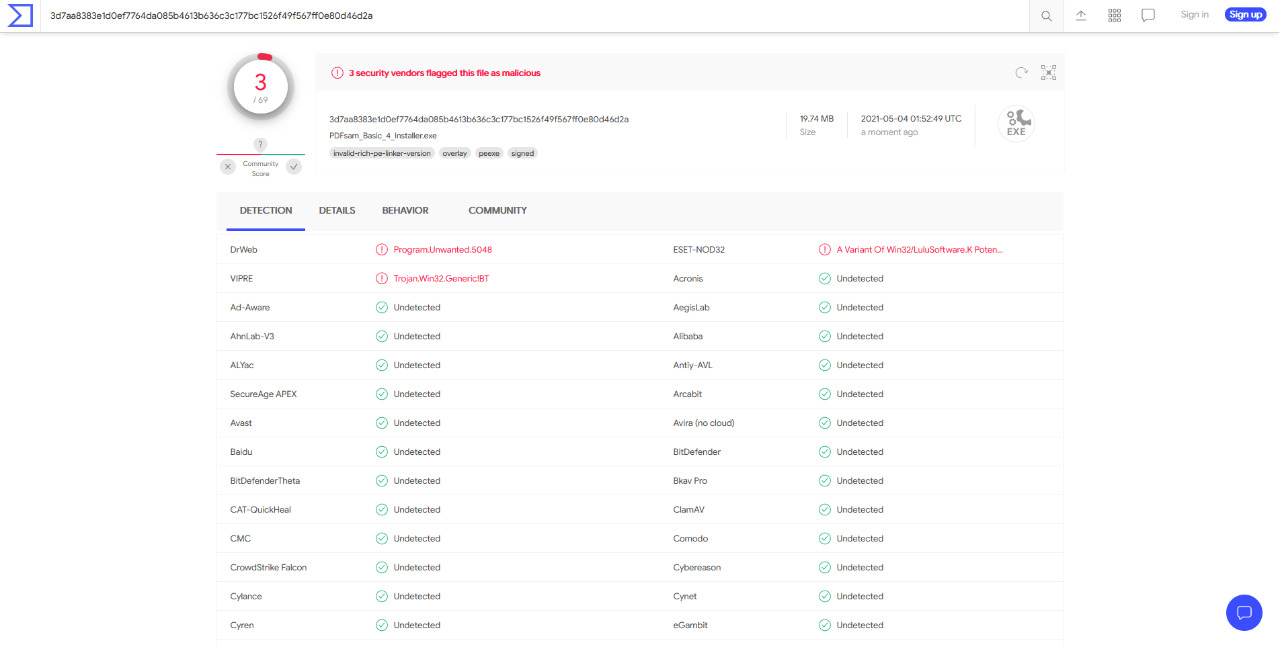The height and width of the screenshot is (647, 1280).
Task: Click the BitDefenderTheta vendor name
Action: (x=265, y=481)
